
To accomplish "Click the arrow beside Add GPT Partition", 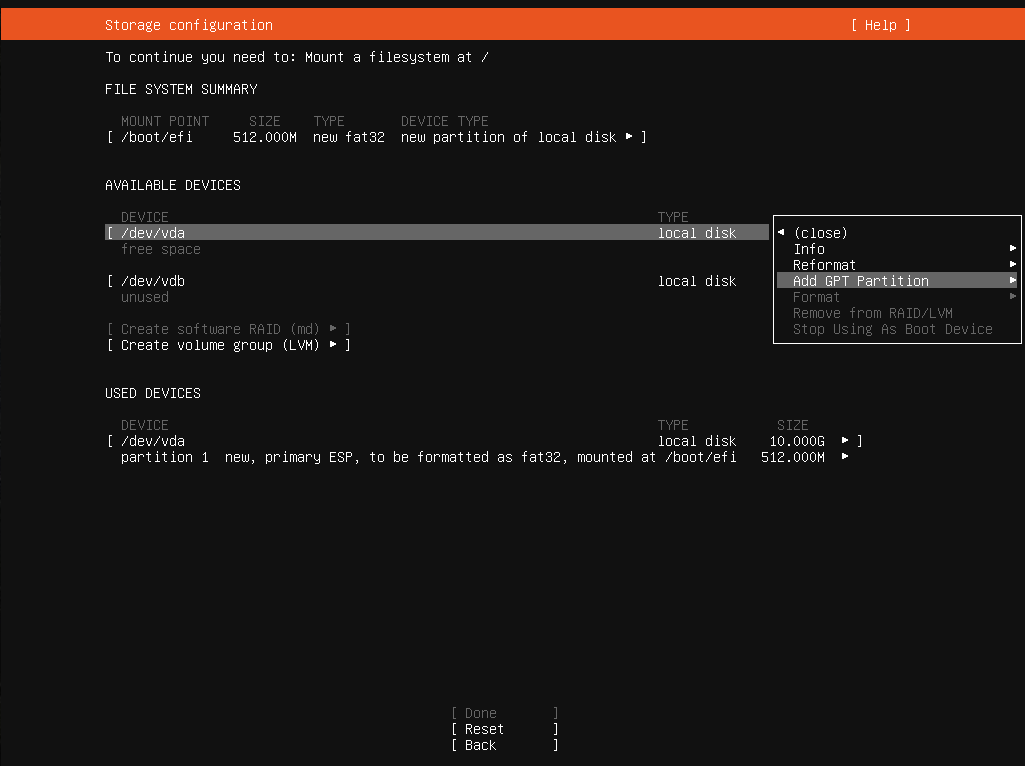I will pyautogui.click(x=1013, y=281).
